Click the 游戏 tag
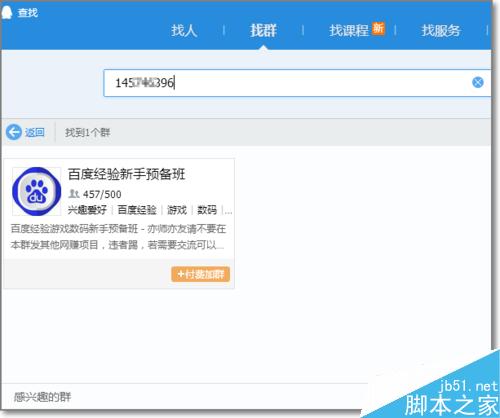 177,210
